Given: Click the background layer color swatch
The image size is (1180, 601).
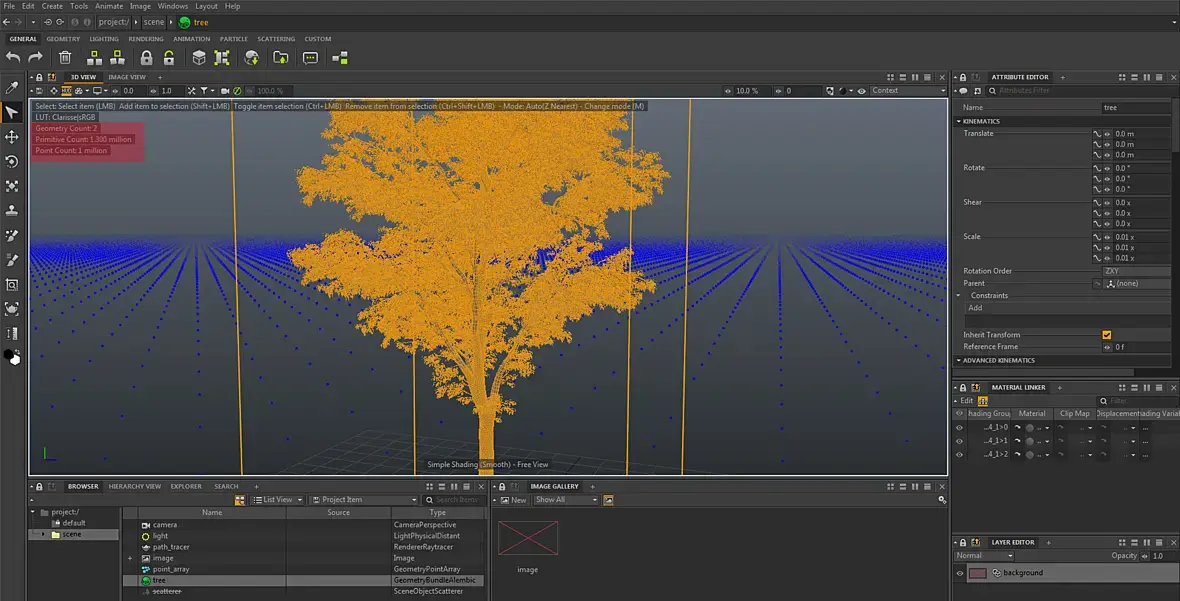Looking at the screenshot, I should pos(978,573).
